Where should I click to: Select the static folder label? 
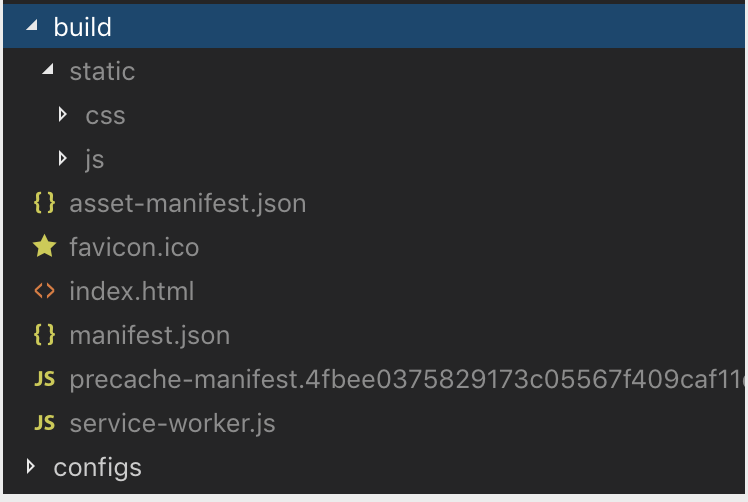click(x=102, y=71)
